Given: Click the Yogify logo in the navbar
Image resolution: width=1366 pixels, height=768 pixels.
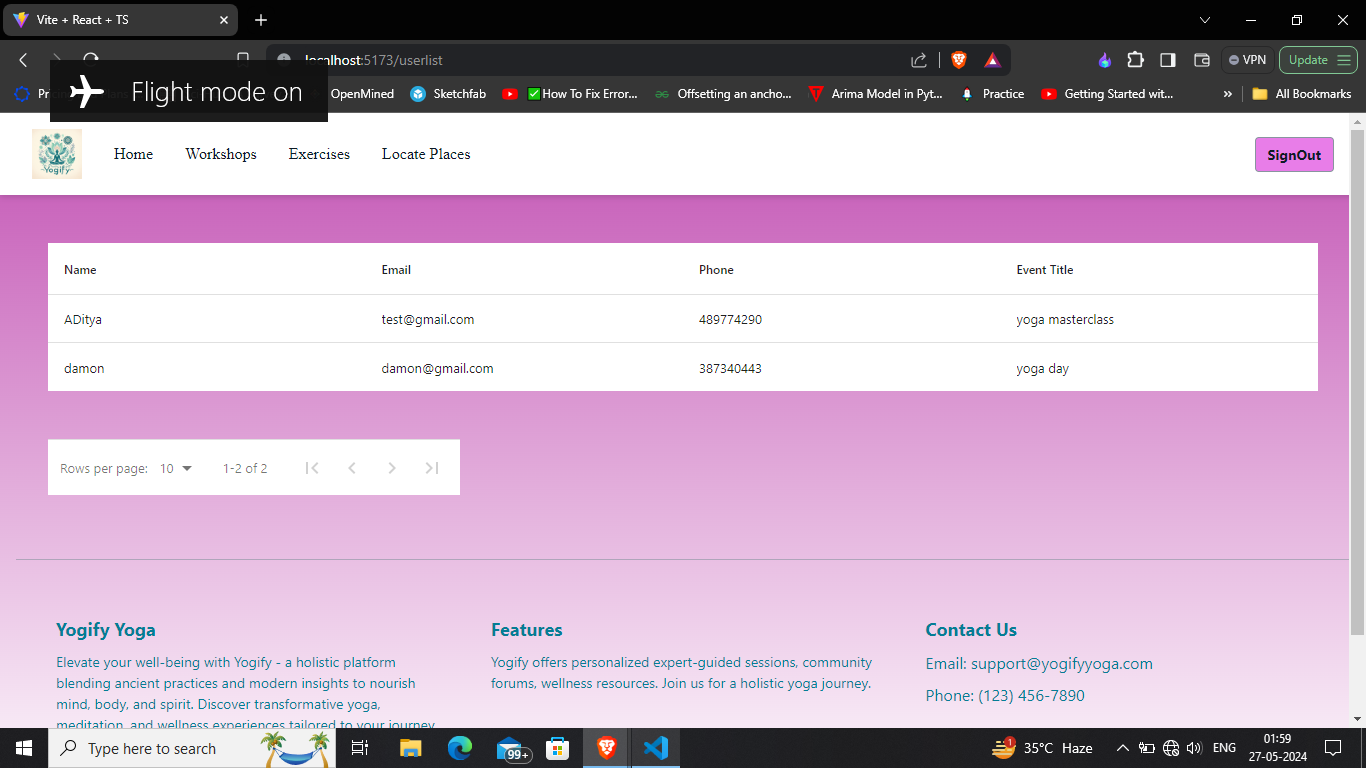Looking at the screenshot, I should click(x=57, y=154).
